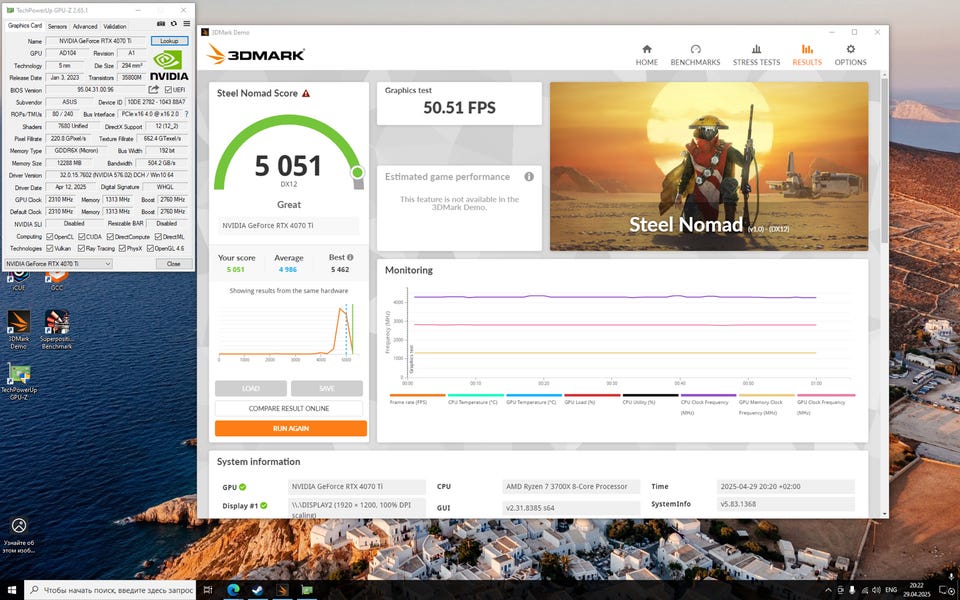This screenshot has width=960, height=600.
Task: Toggle the DirectML checkbox
Action: [x=158, y=236]
